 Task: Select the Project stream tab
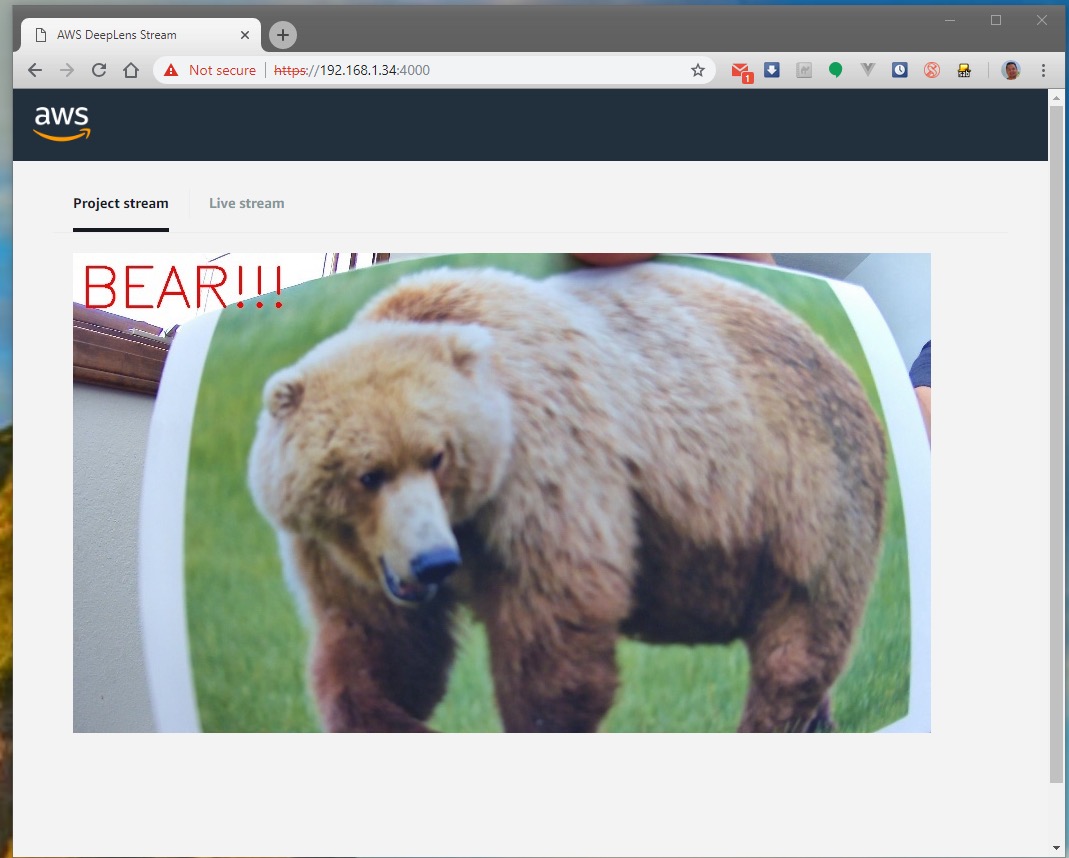121,203
